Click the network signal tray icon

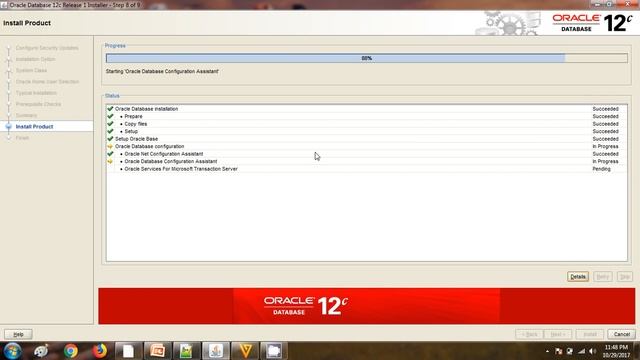(581, 351)
